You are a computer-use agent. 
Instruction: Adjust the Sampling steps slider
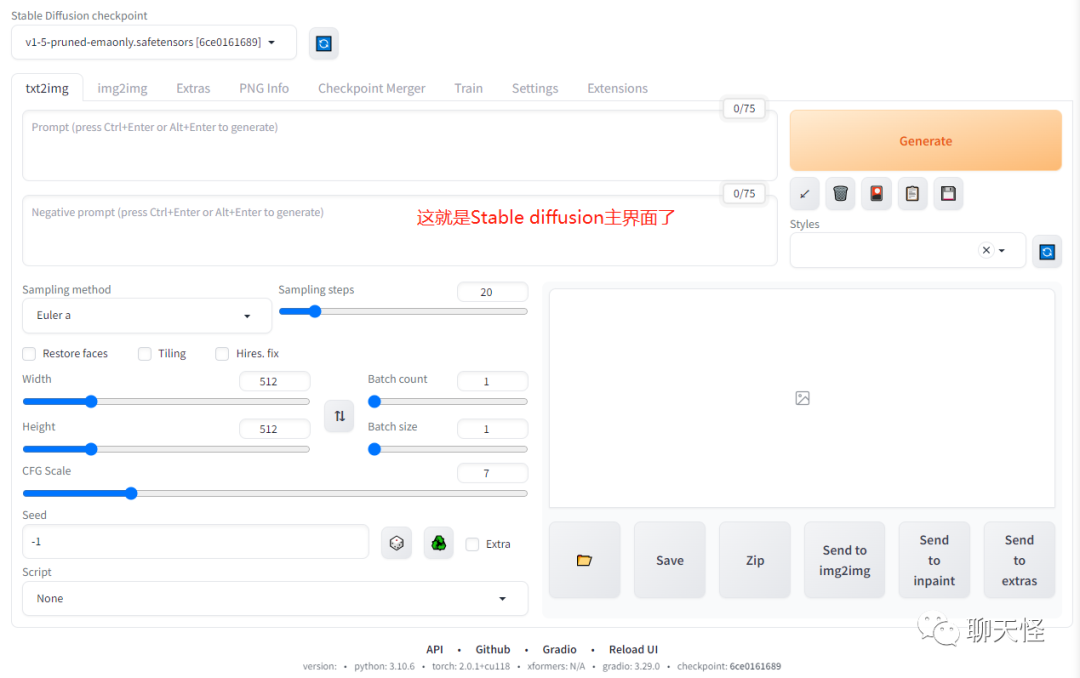(x=403, y=311)
